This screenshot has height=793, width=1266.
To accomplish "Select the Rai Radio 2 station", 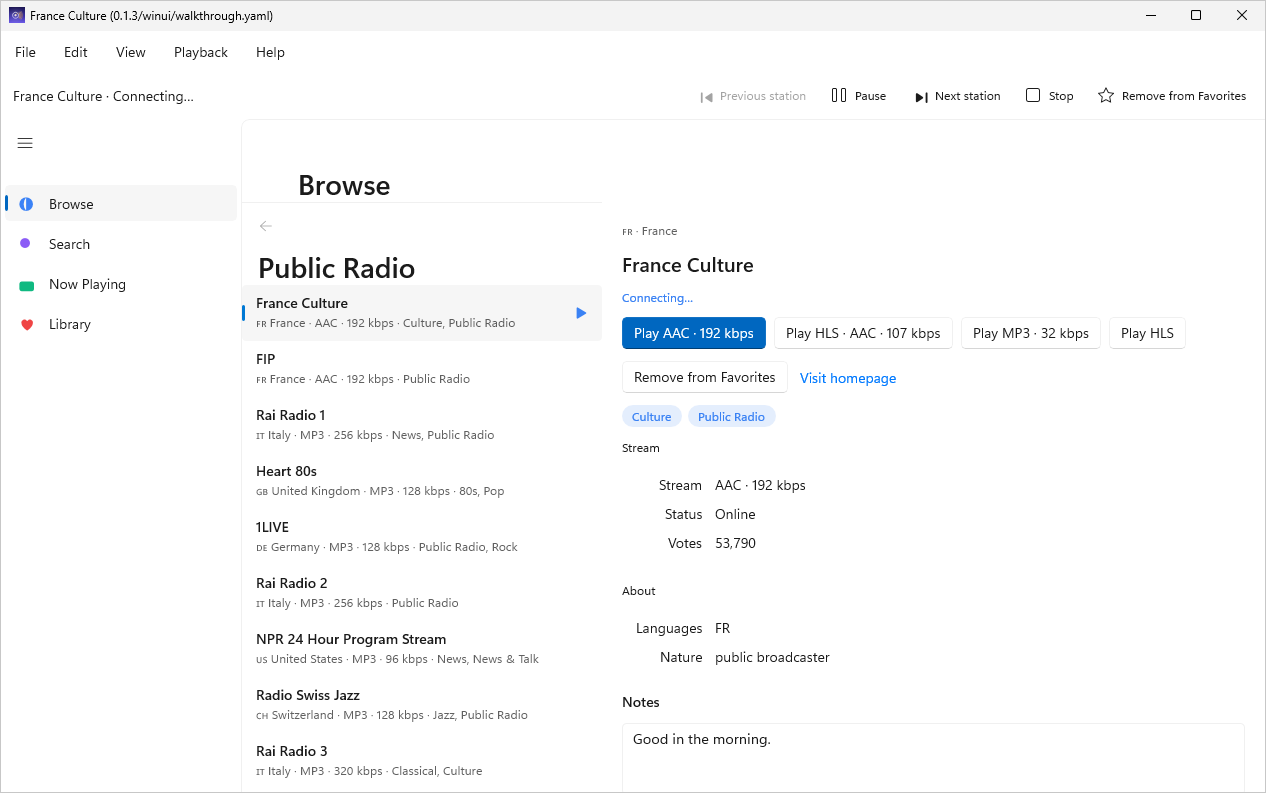I will [422, 593].
